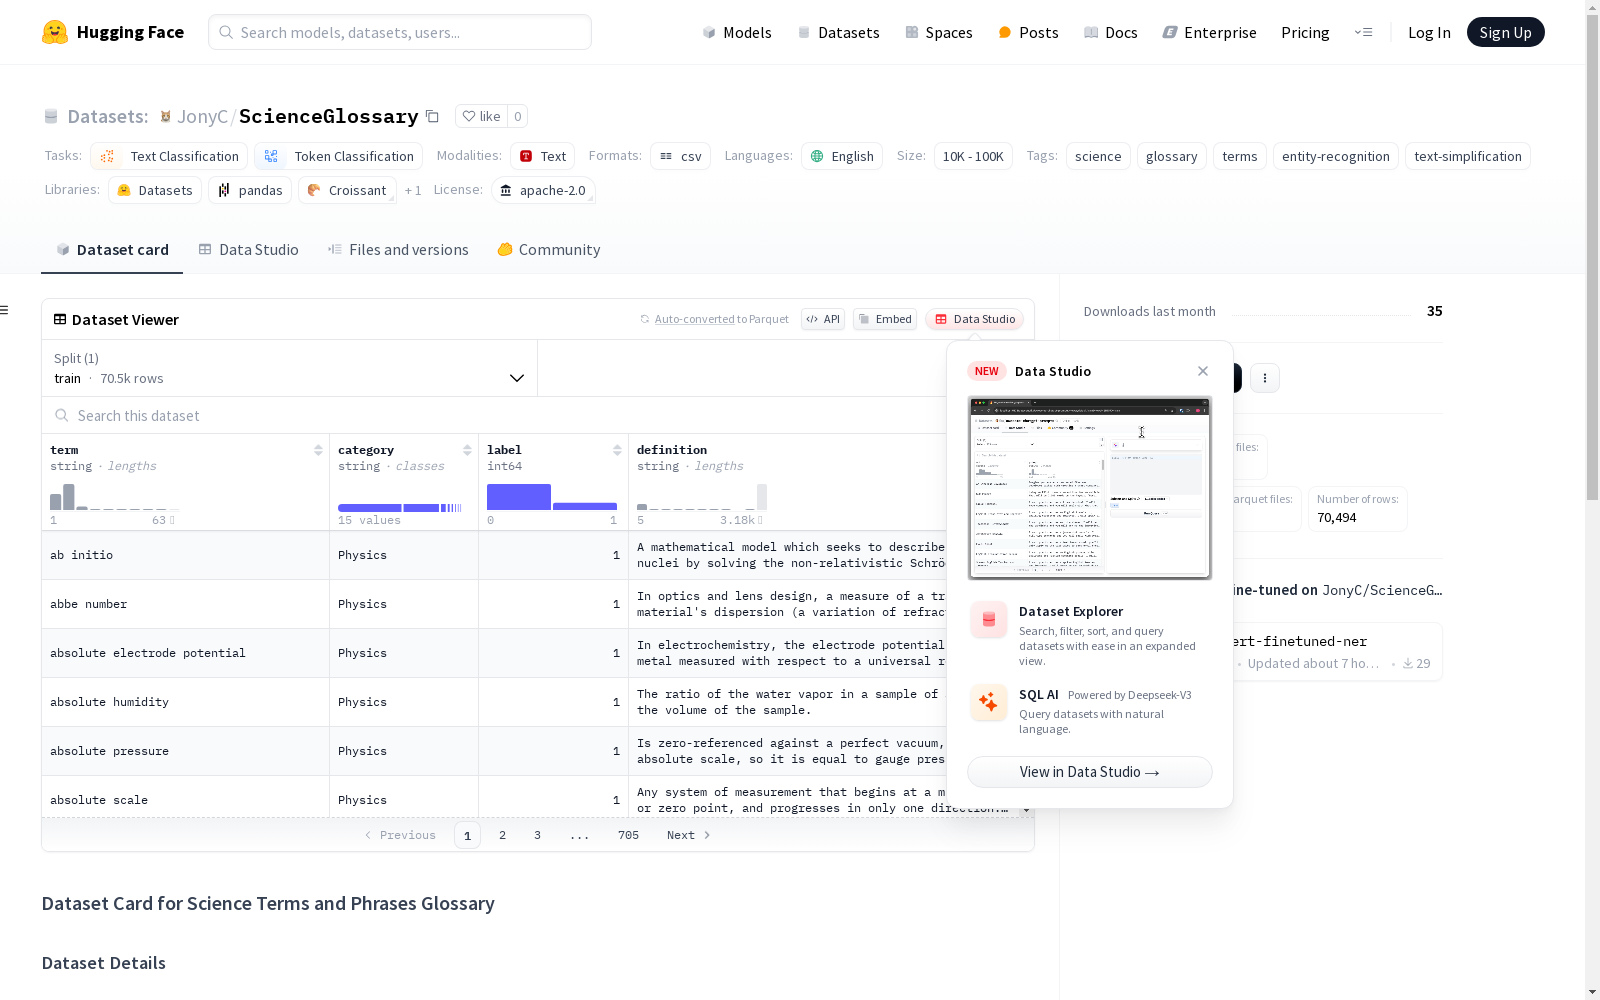Open Spaces in the top navigation
This screenshot has height=1000, width=1600.
[x=939, y=32]
